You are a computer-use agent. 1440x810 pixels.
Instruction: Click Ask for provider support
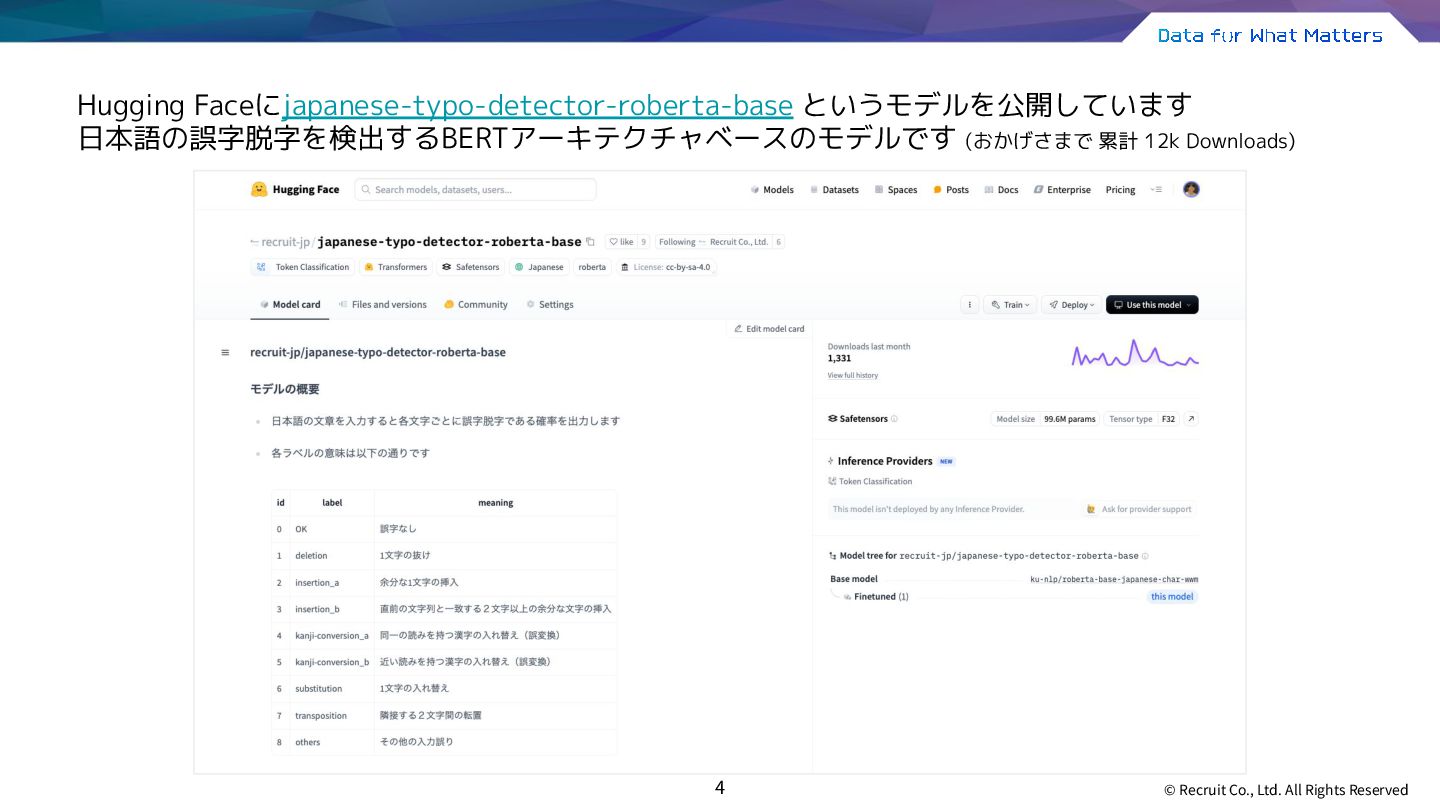pos(1139,509)
